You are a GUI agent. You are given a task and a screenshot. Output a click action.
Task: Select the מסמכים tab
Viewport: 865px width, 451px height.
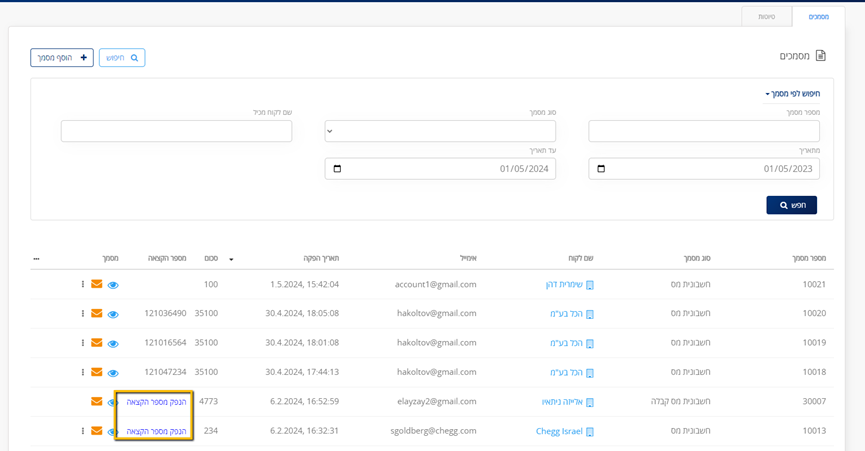818,17
